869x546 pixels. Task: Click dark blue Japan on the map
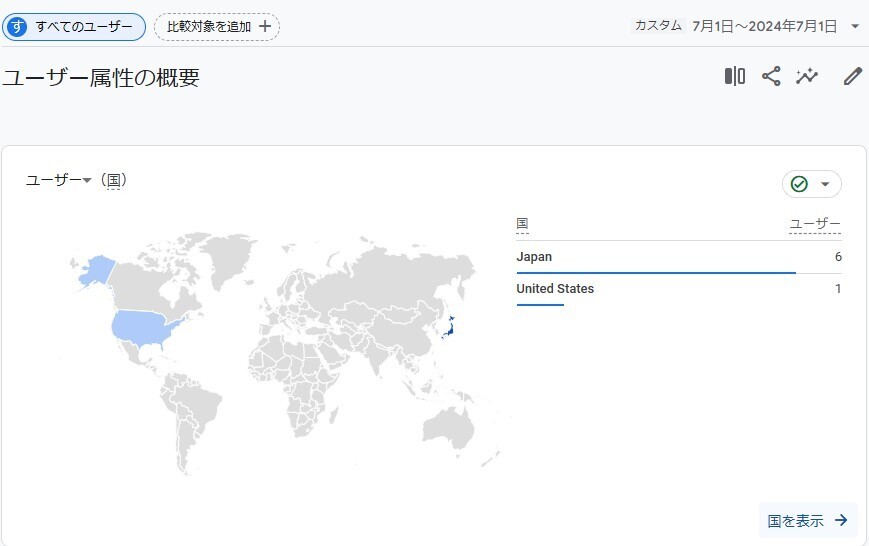tap(448, 328)
